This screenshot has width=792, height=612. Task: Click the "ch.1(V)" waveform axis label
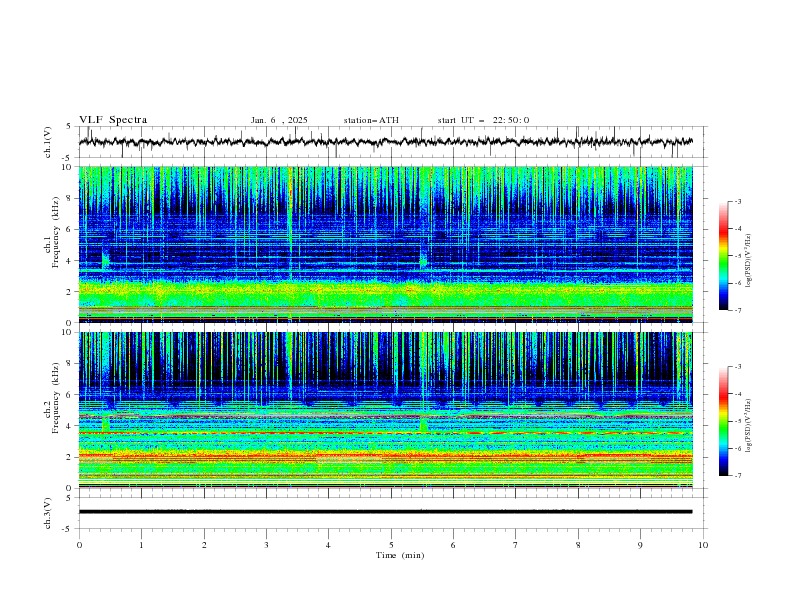click(48, 142)
